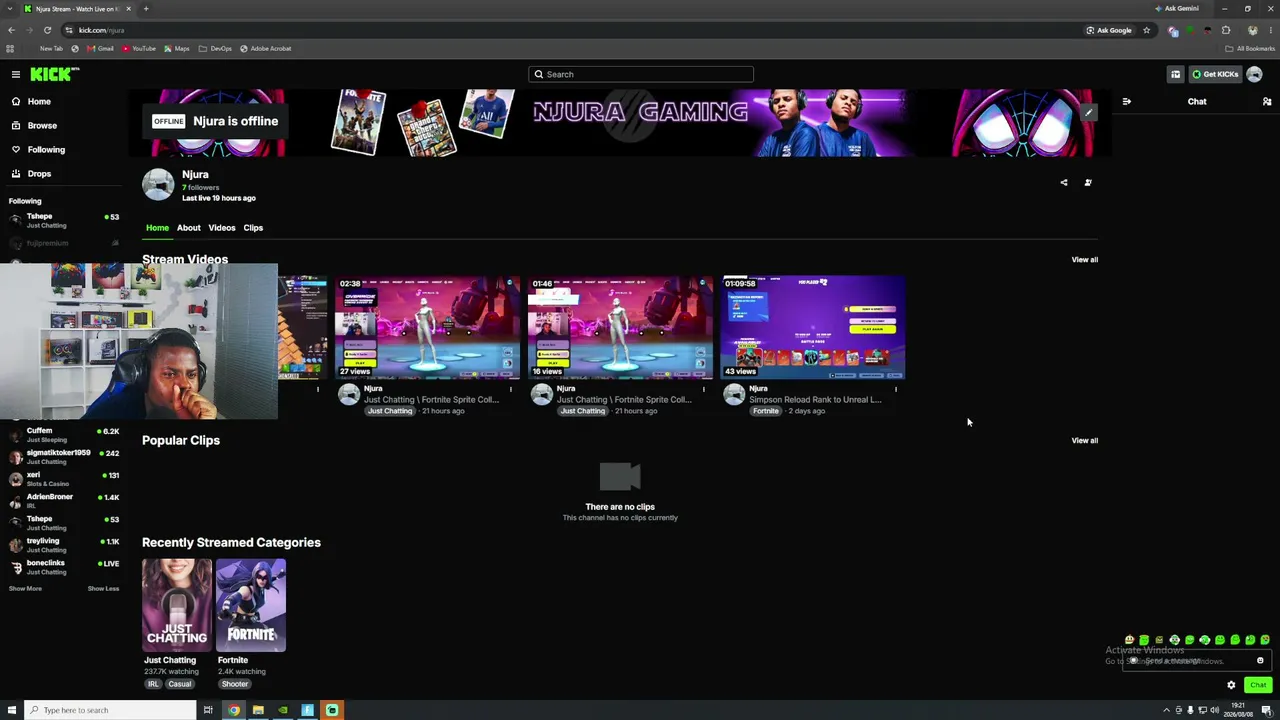
Task: Switch to the Videos channel tab
Action: [x=222, y=228]
